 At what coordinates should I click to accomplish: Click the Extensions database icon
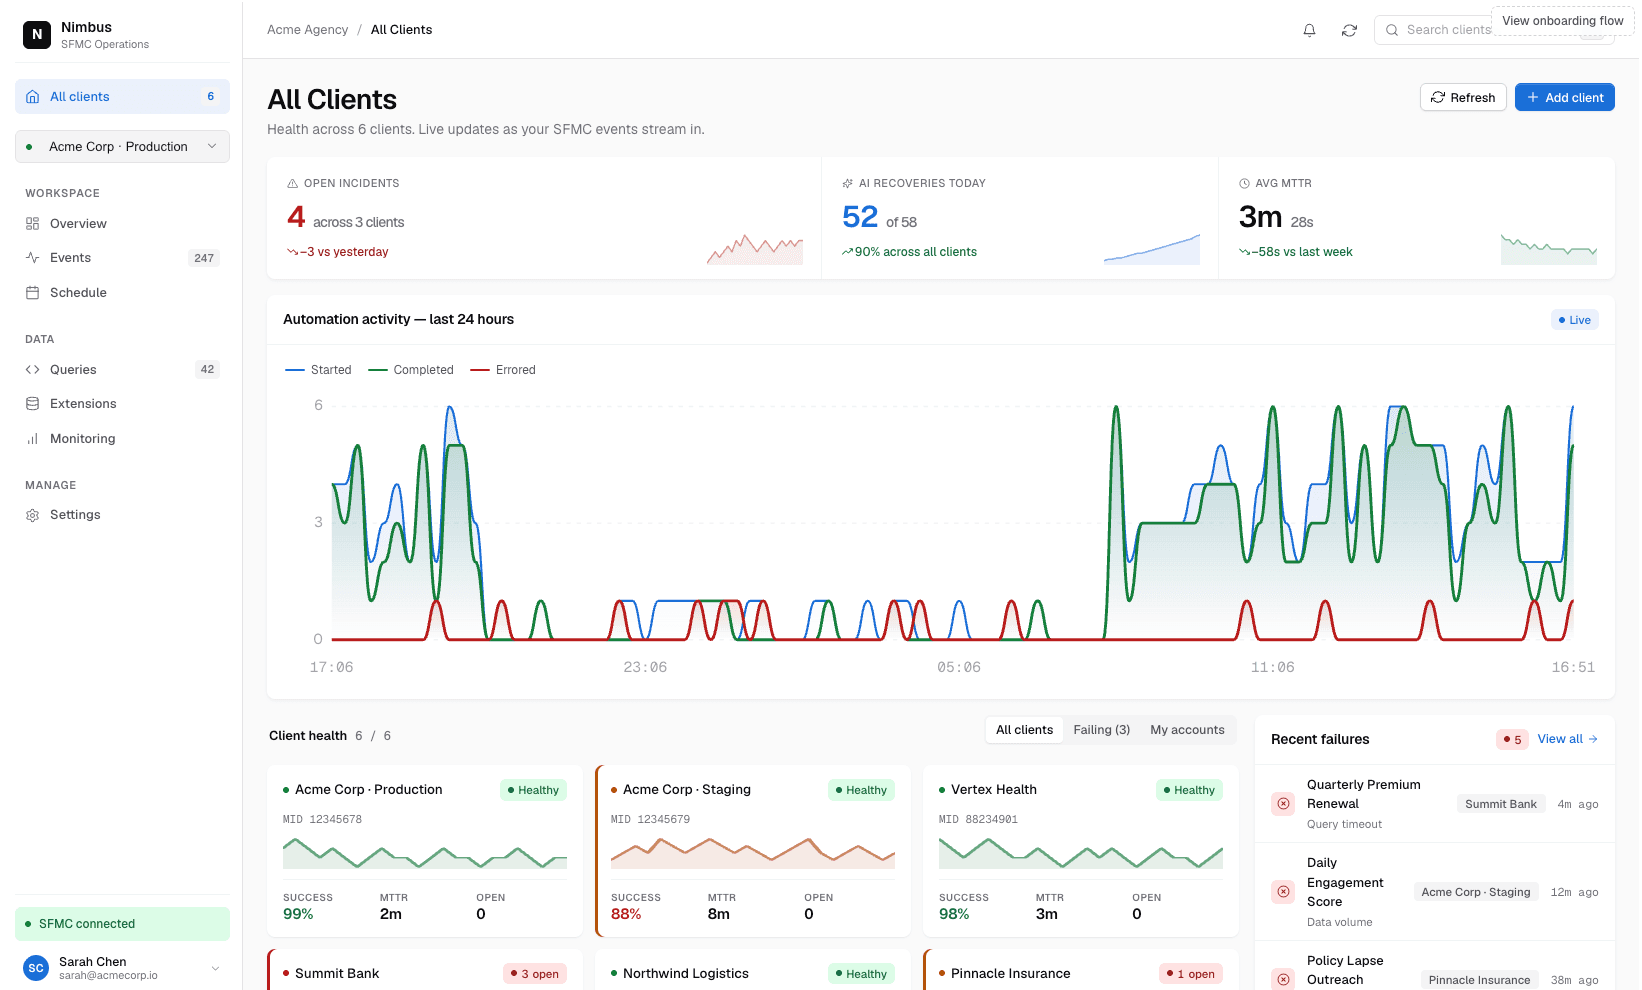point(32,404)
